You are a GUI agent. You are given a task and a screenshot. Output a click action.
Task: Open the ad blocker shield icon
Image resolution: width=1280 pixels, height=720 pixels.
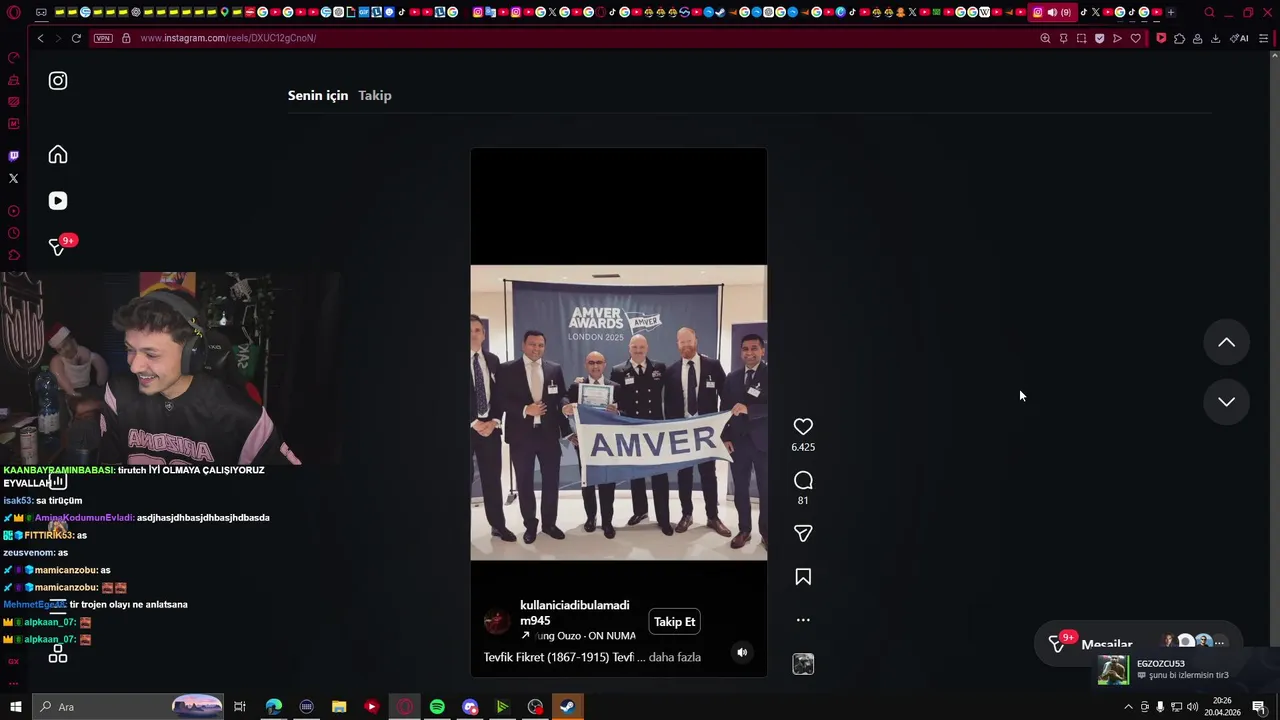[1099, 38]
